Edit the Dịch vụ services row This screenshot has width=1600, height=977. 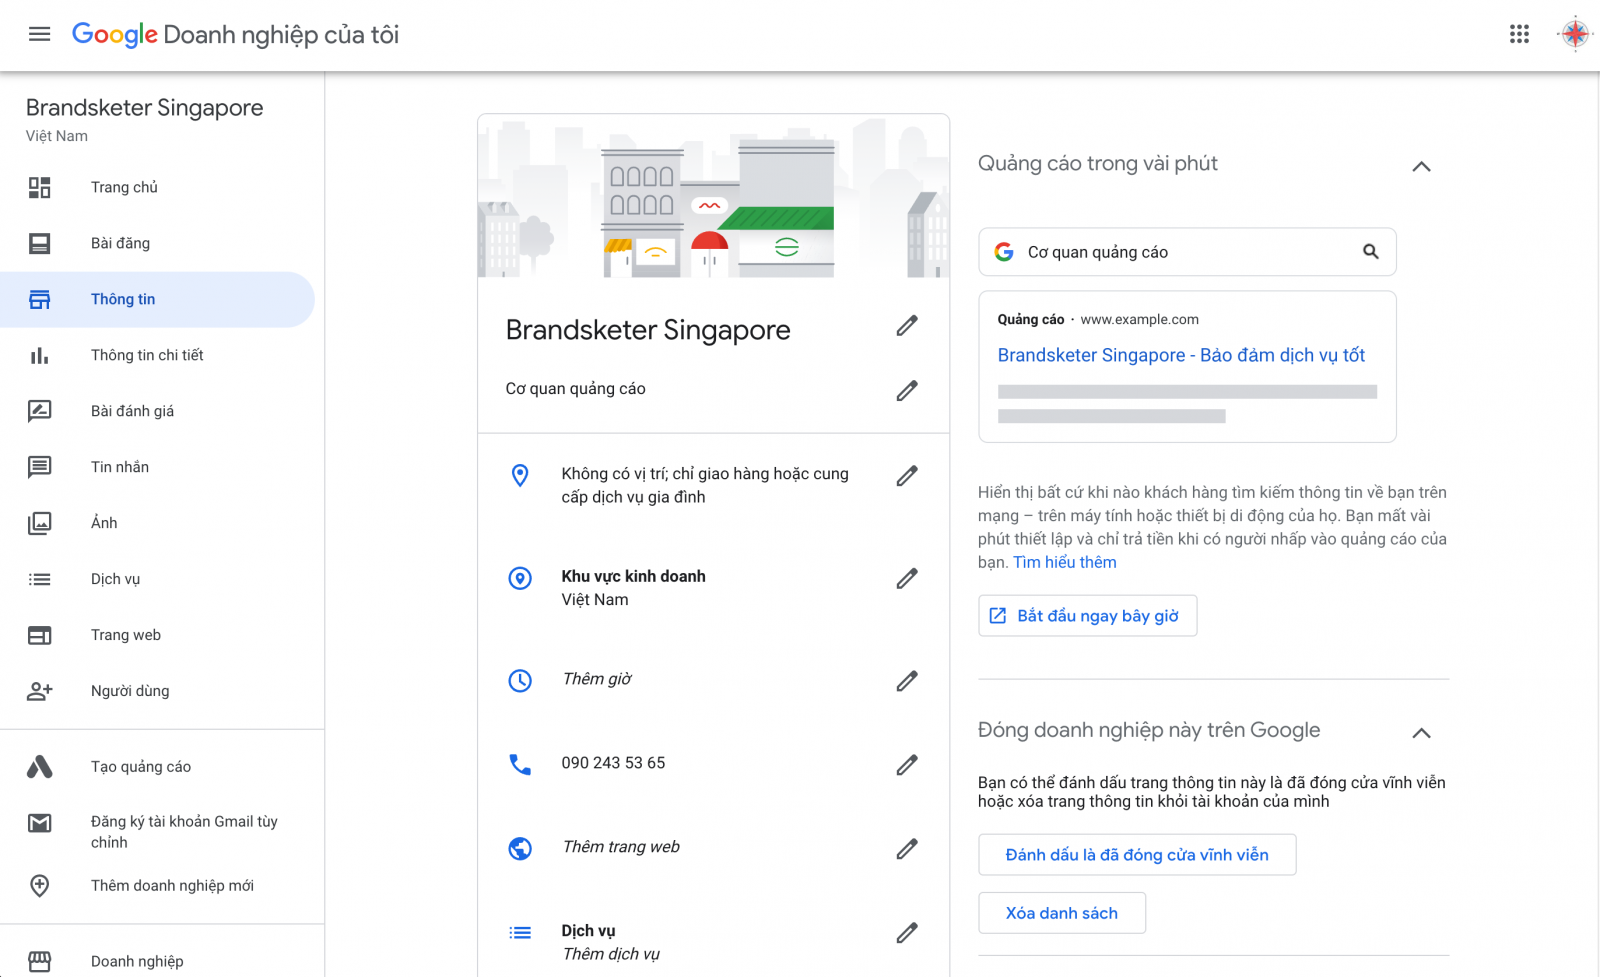907,933
